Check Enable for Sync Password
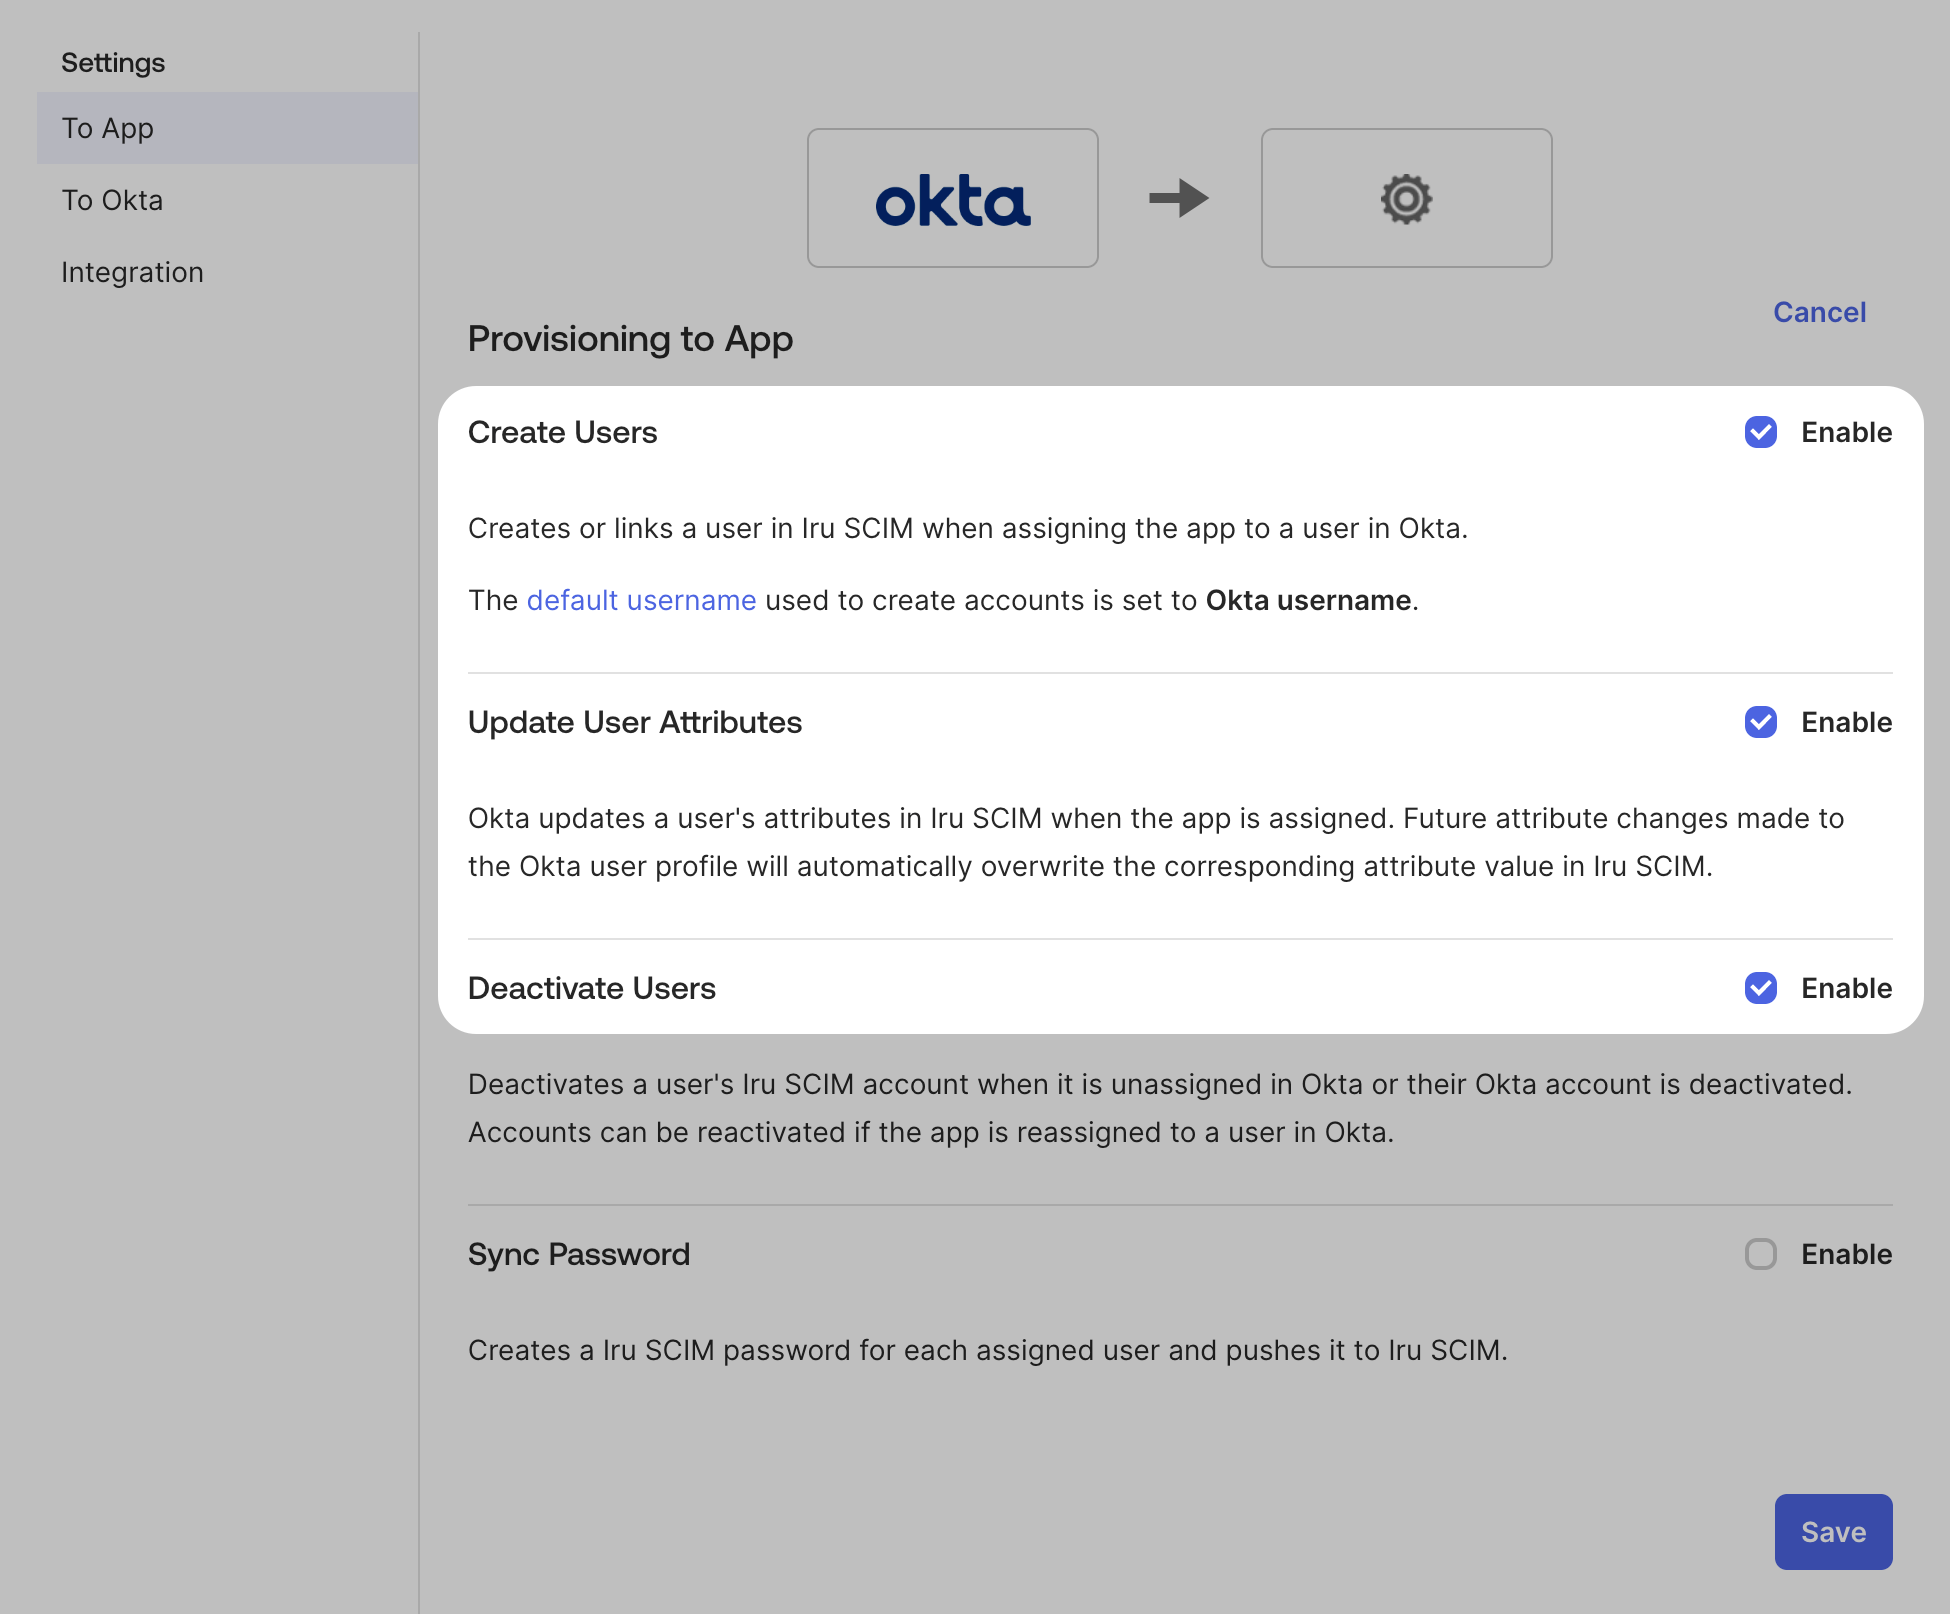The width and height of the screenshot is (1950, 1614). [1761, 1254]
